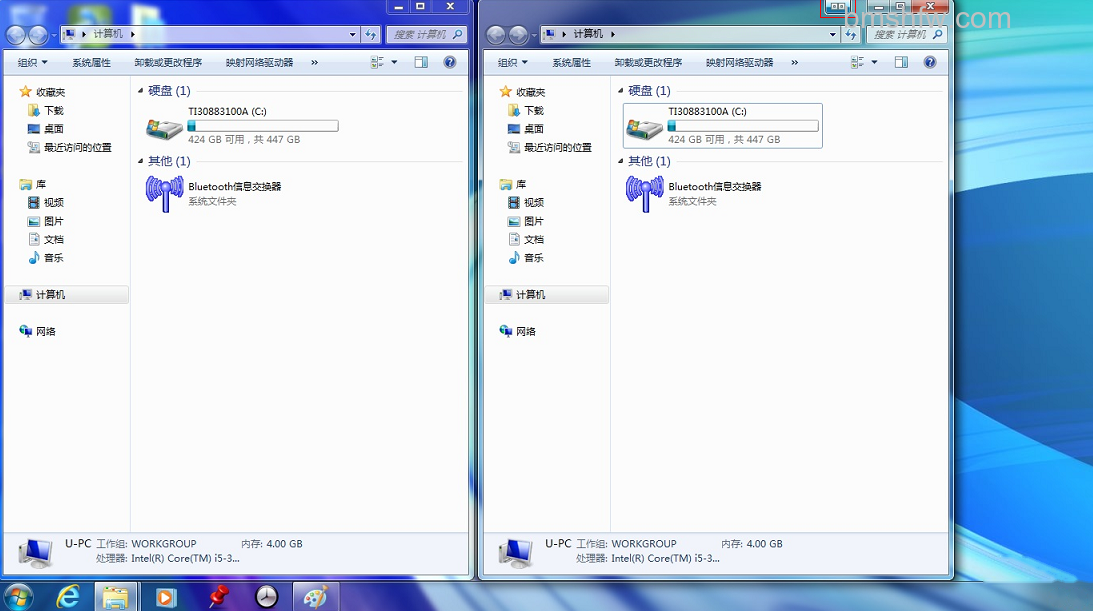Click the C: drive capacity bar in left window

[x=263, y=126]
